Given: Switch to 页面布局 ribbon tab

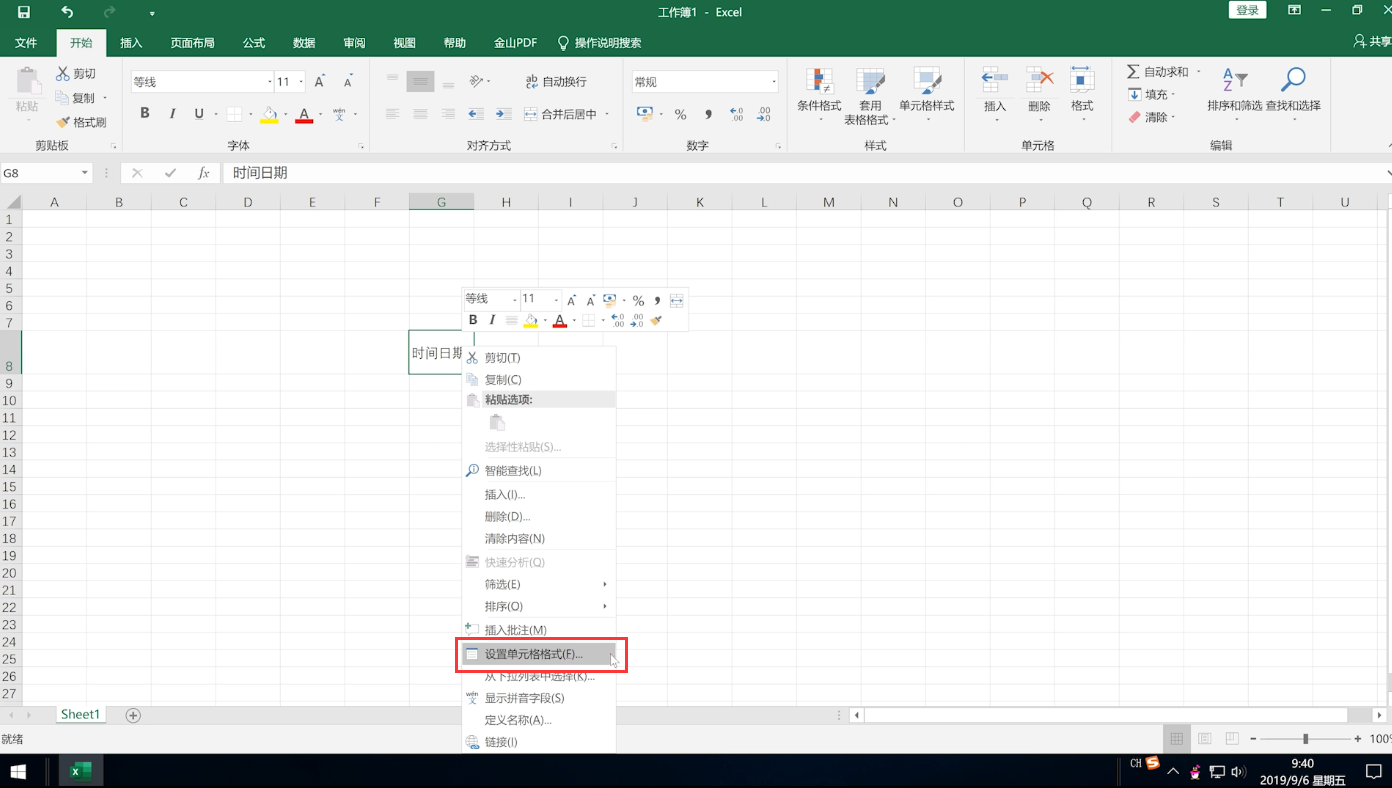Looking at the screenshot, I should tap(192, 43).
